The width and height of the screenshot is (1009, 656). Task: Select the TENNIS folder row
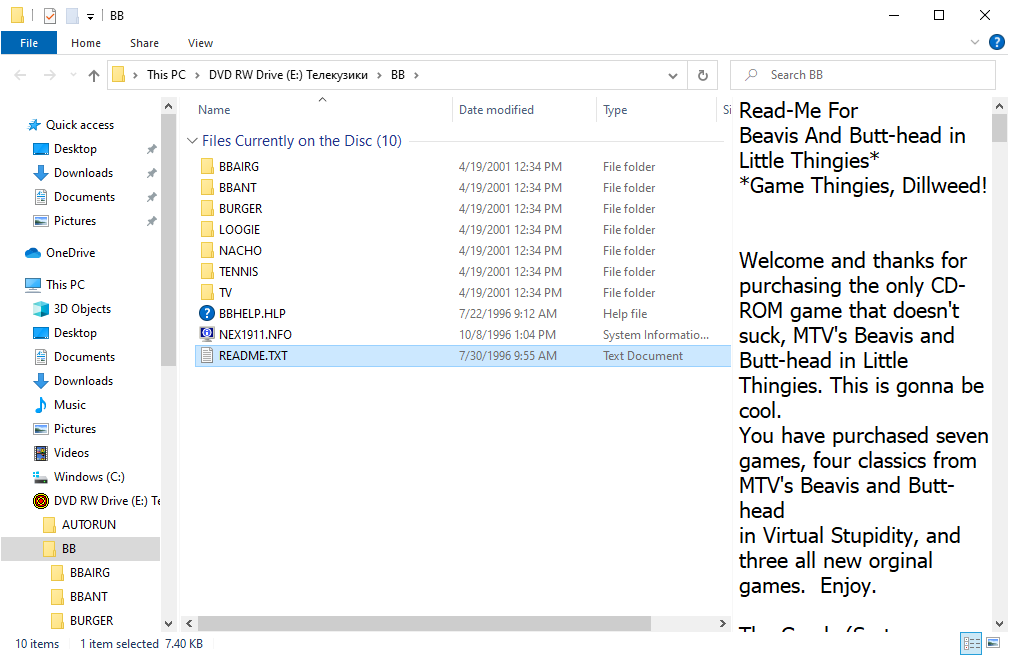click(x=463, y=272)
